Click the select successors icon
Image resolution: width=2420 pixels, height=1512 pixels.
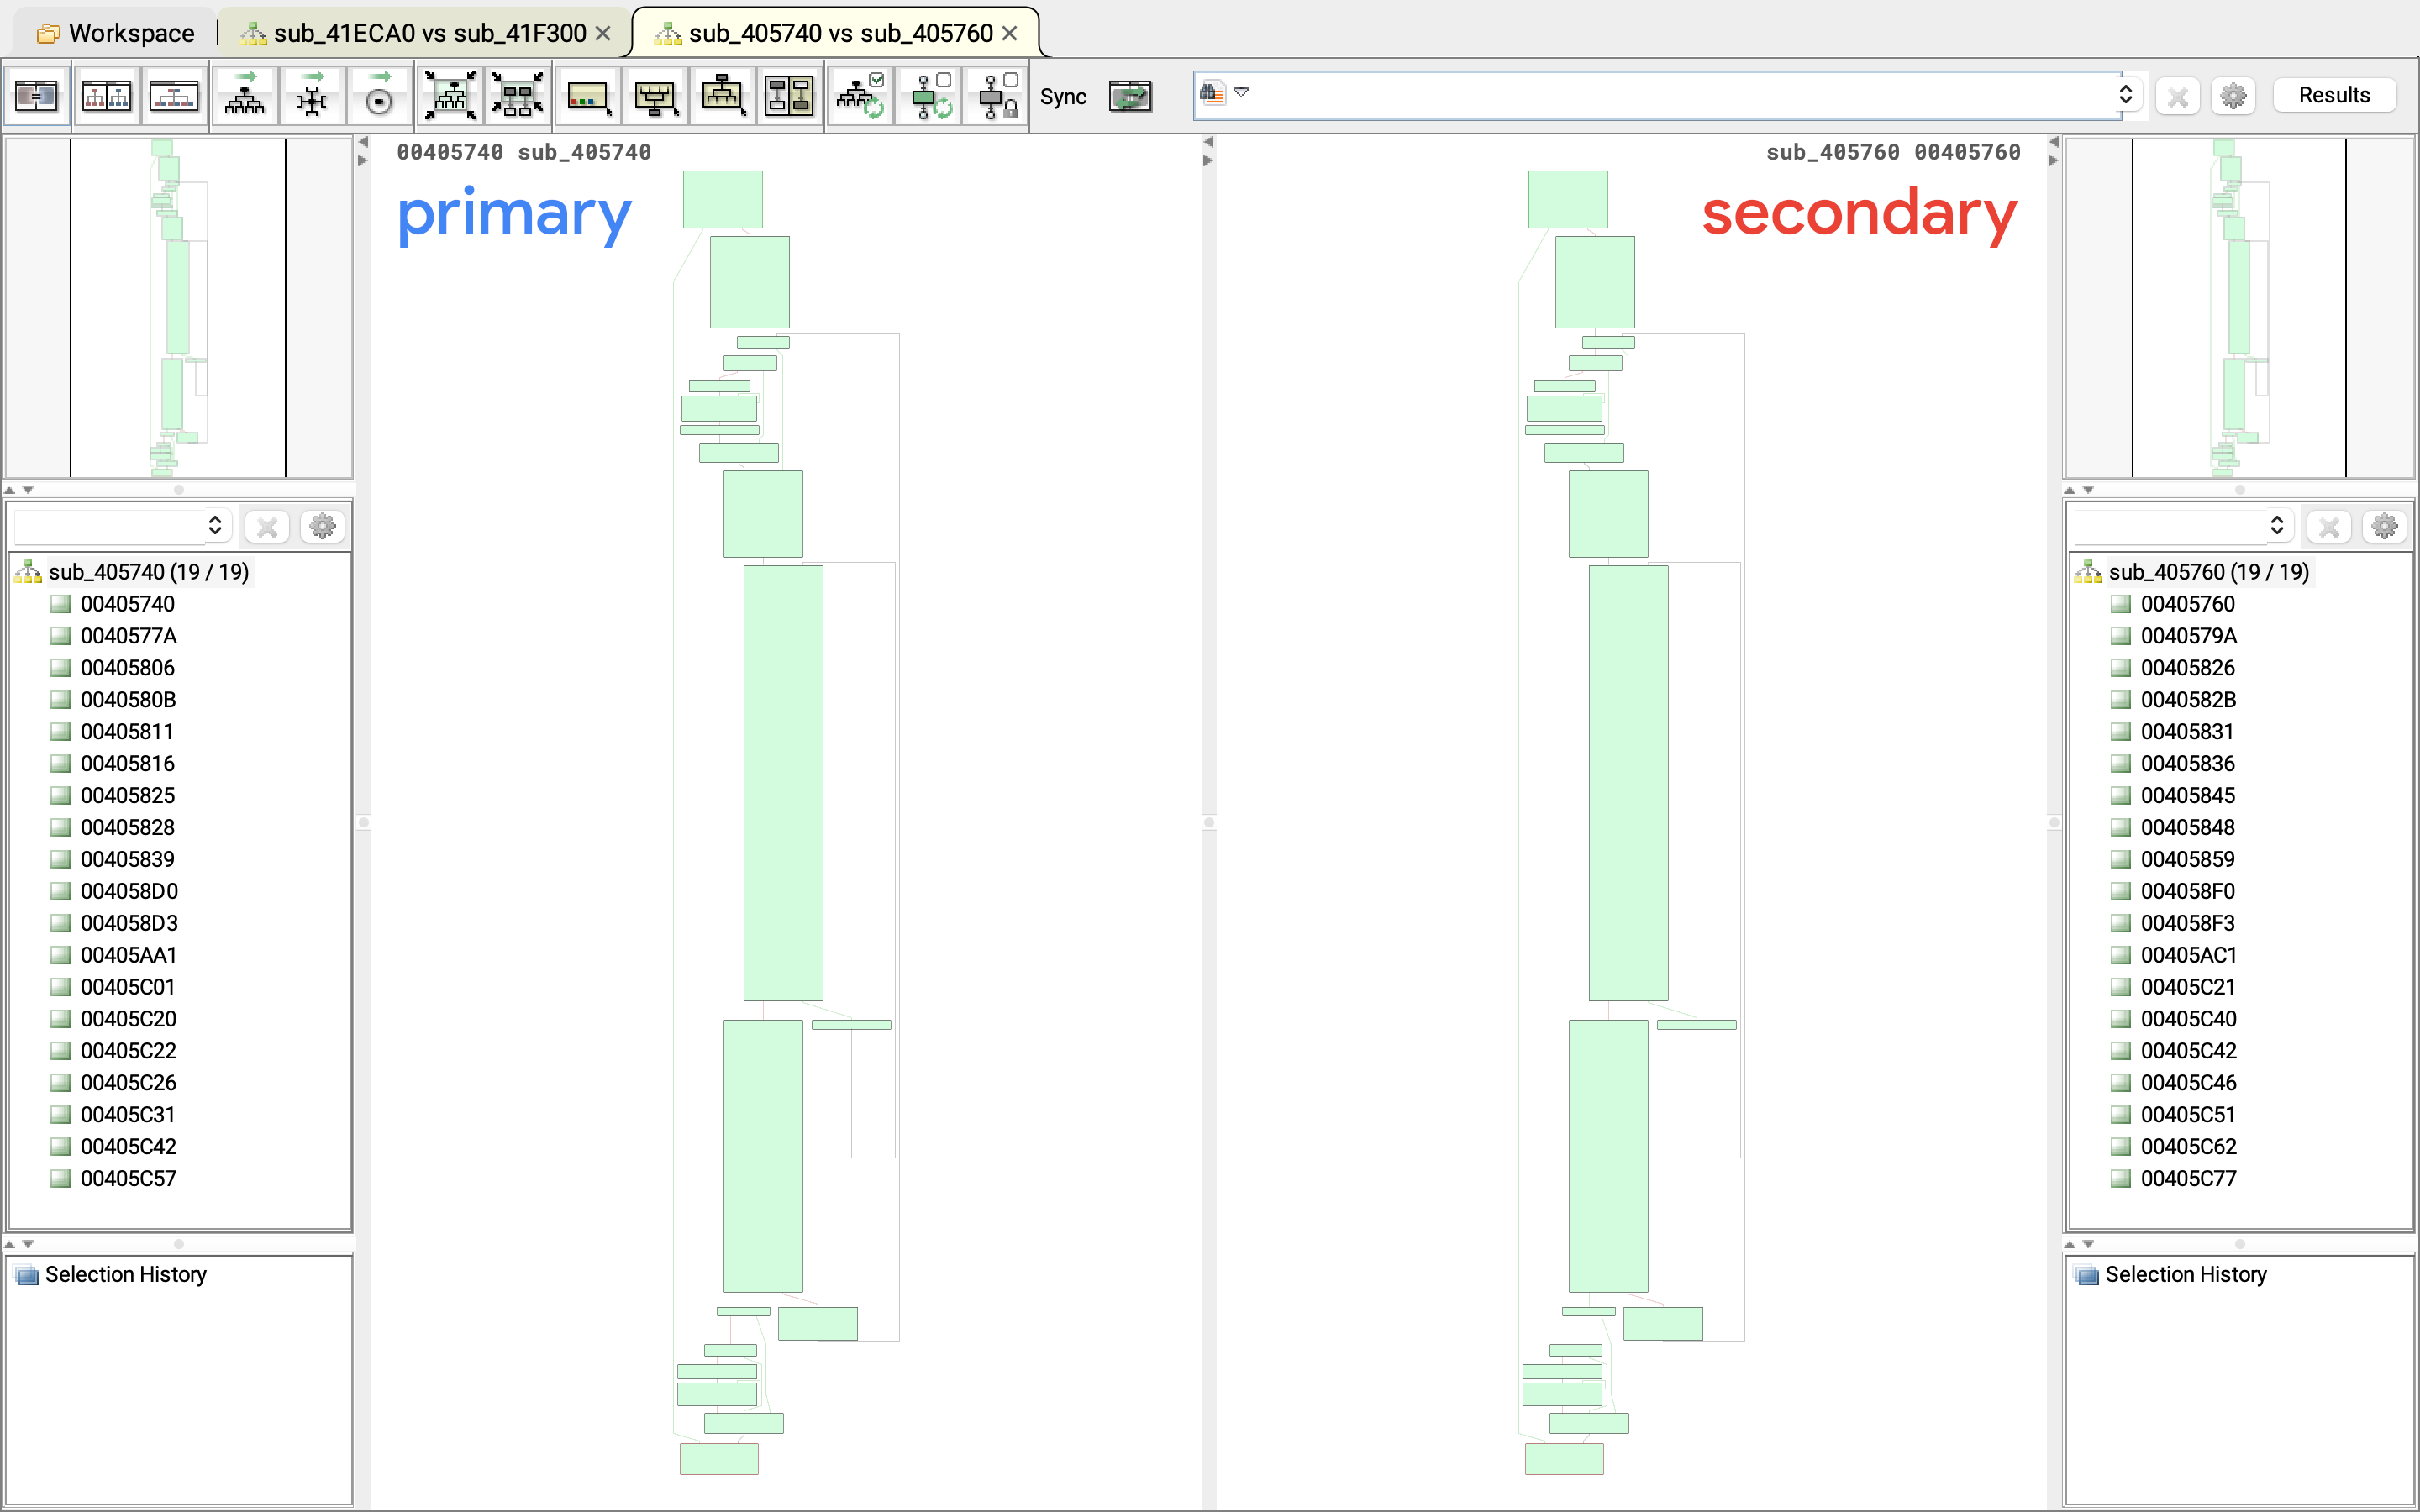(x=722, y=97)
